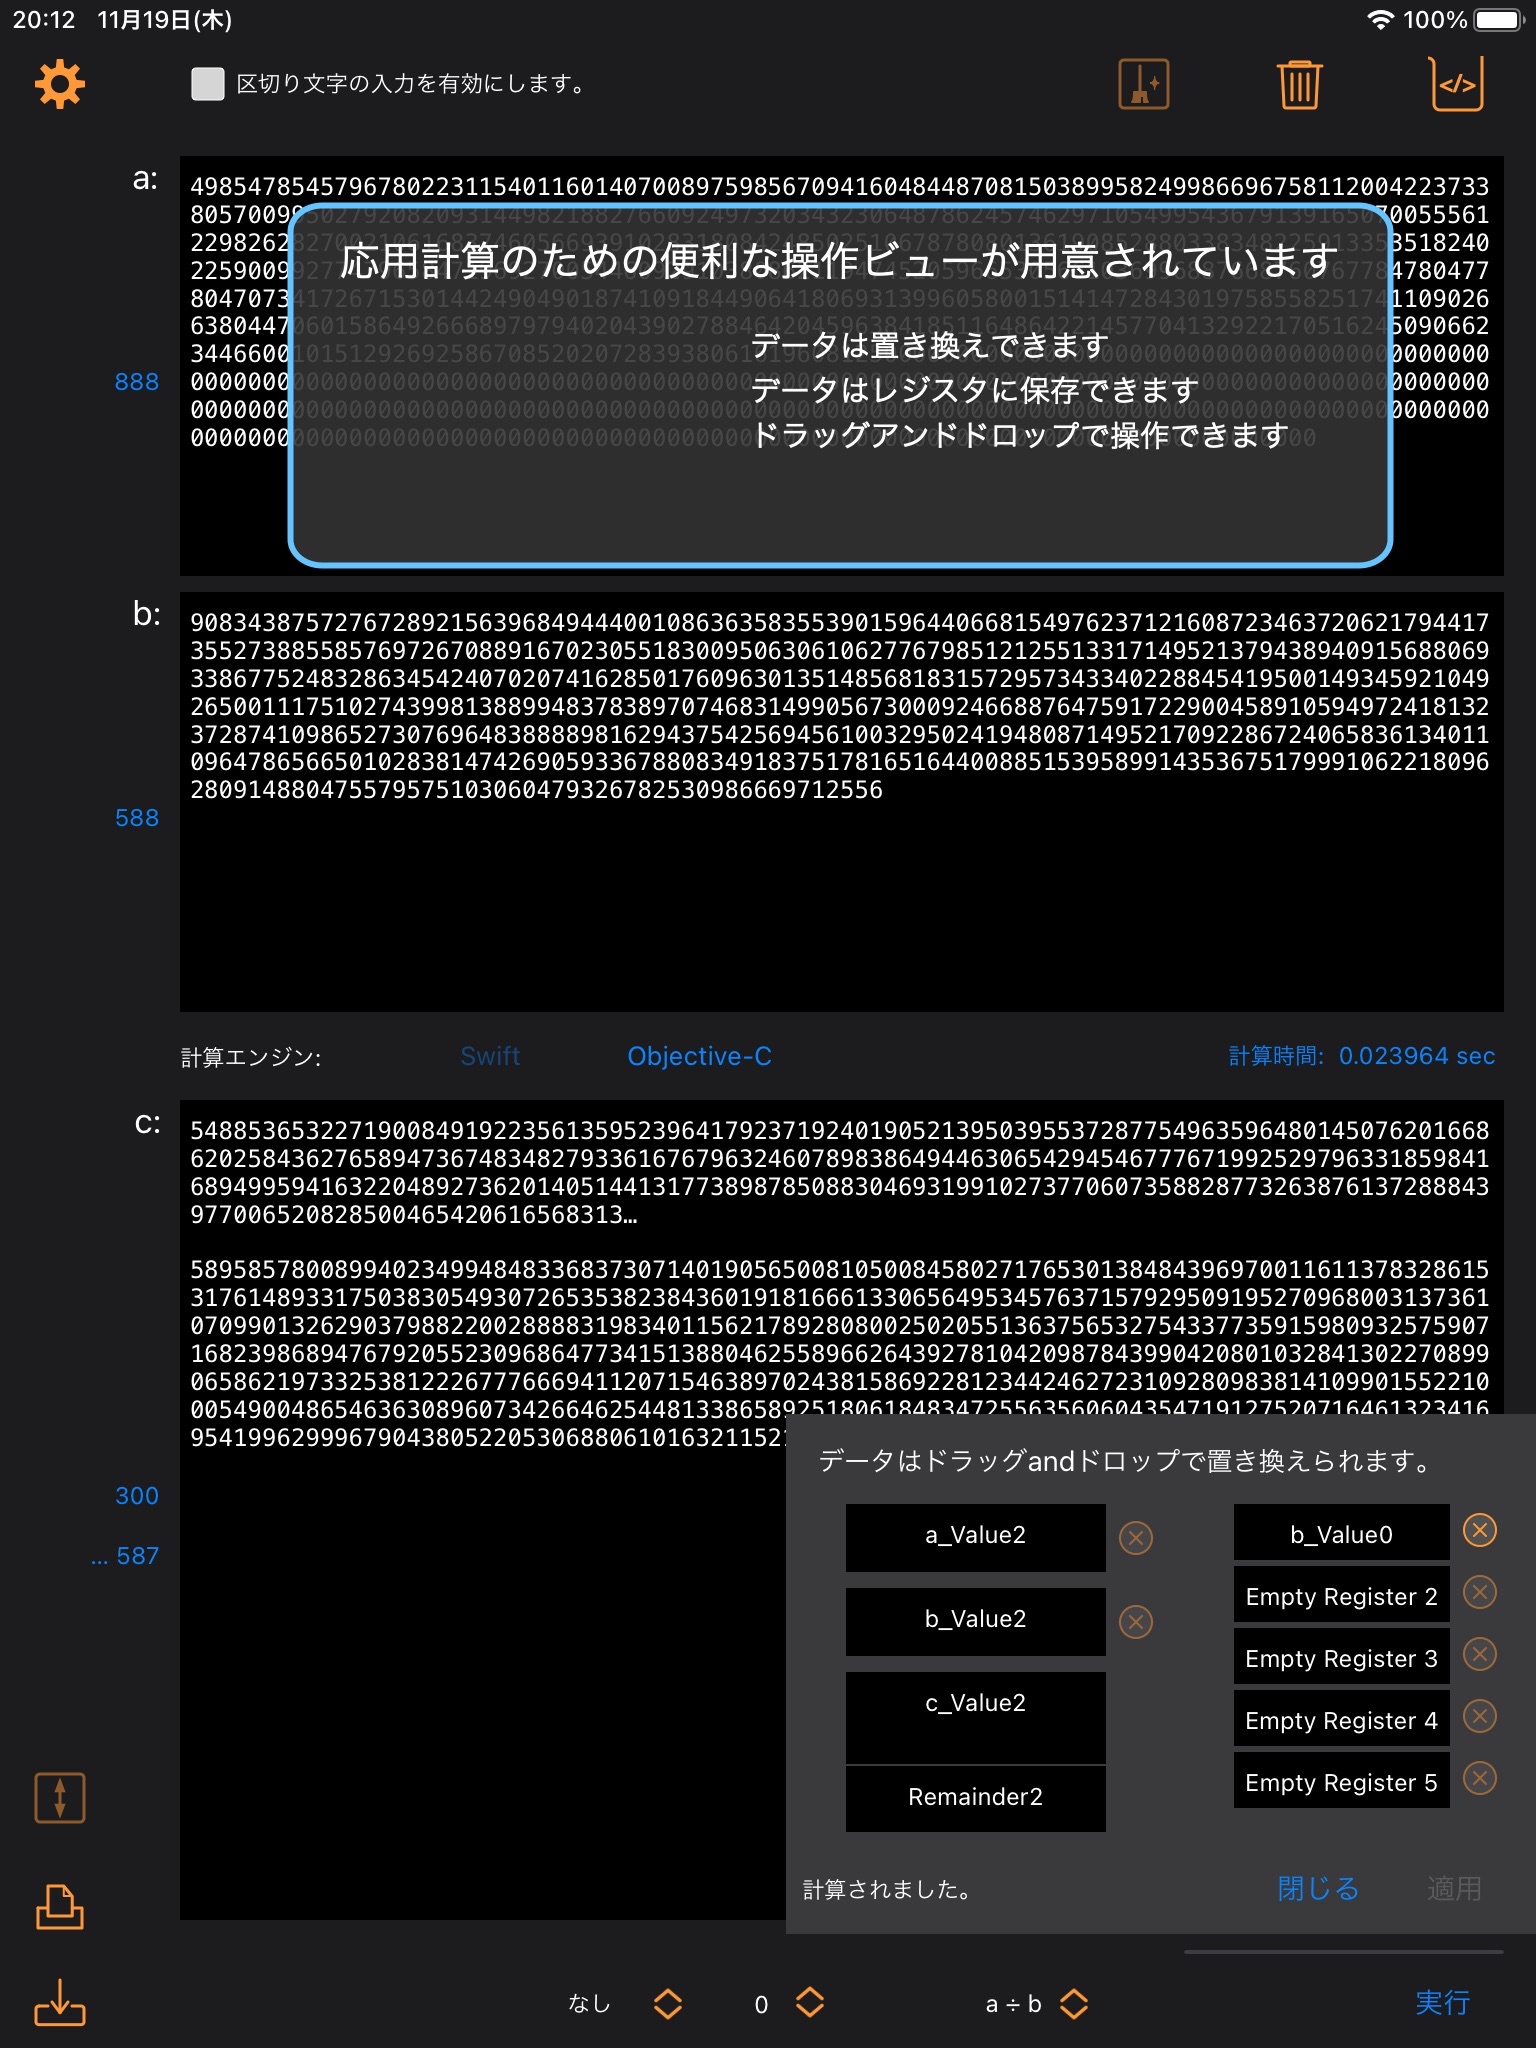Select the c_Value2 data block
Screen dimensions: 1536x2048
coord(975,1717)
